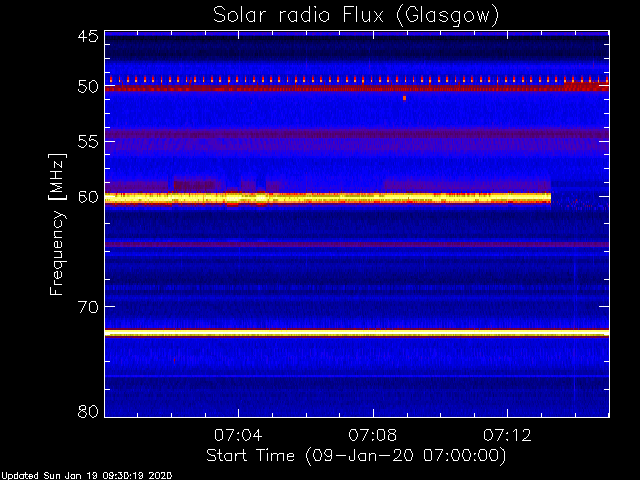Click the "Updated Sun Jan 19" timestamp text

(x=86, y=476)
